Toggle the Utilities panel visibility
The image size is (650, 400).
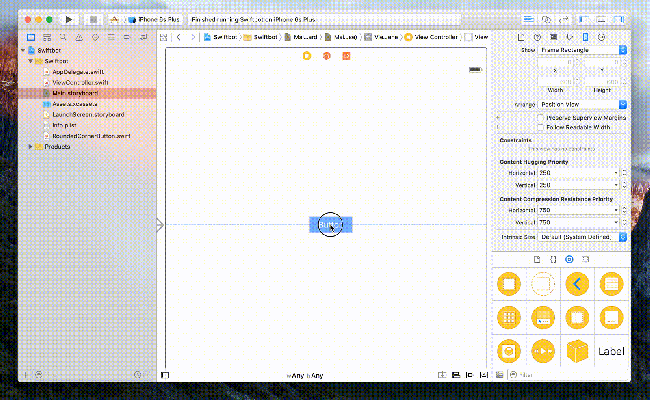click(618, 19)
